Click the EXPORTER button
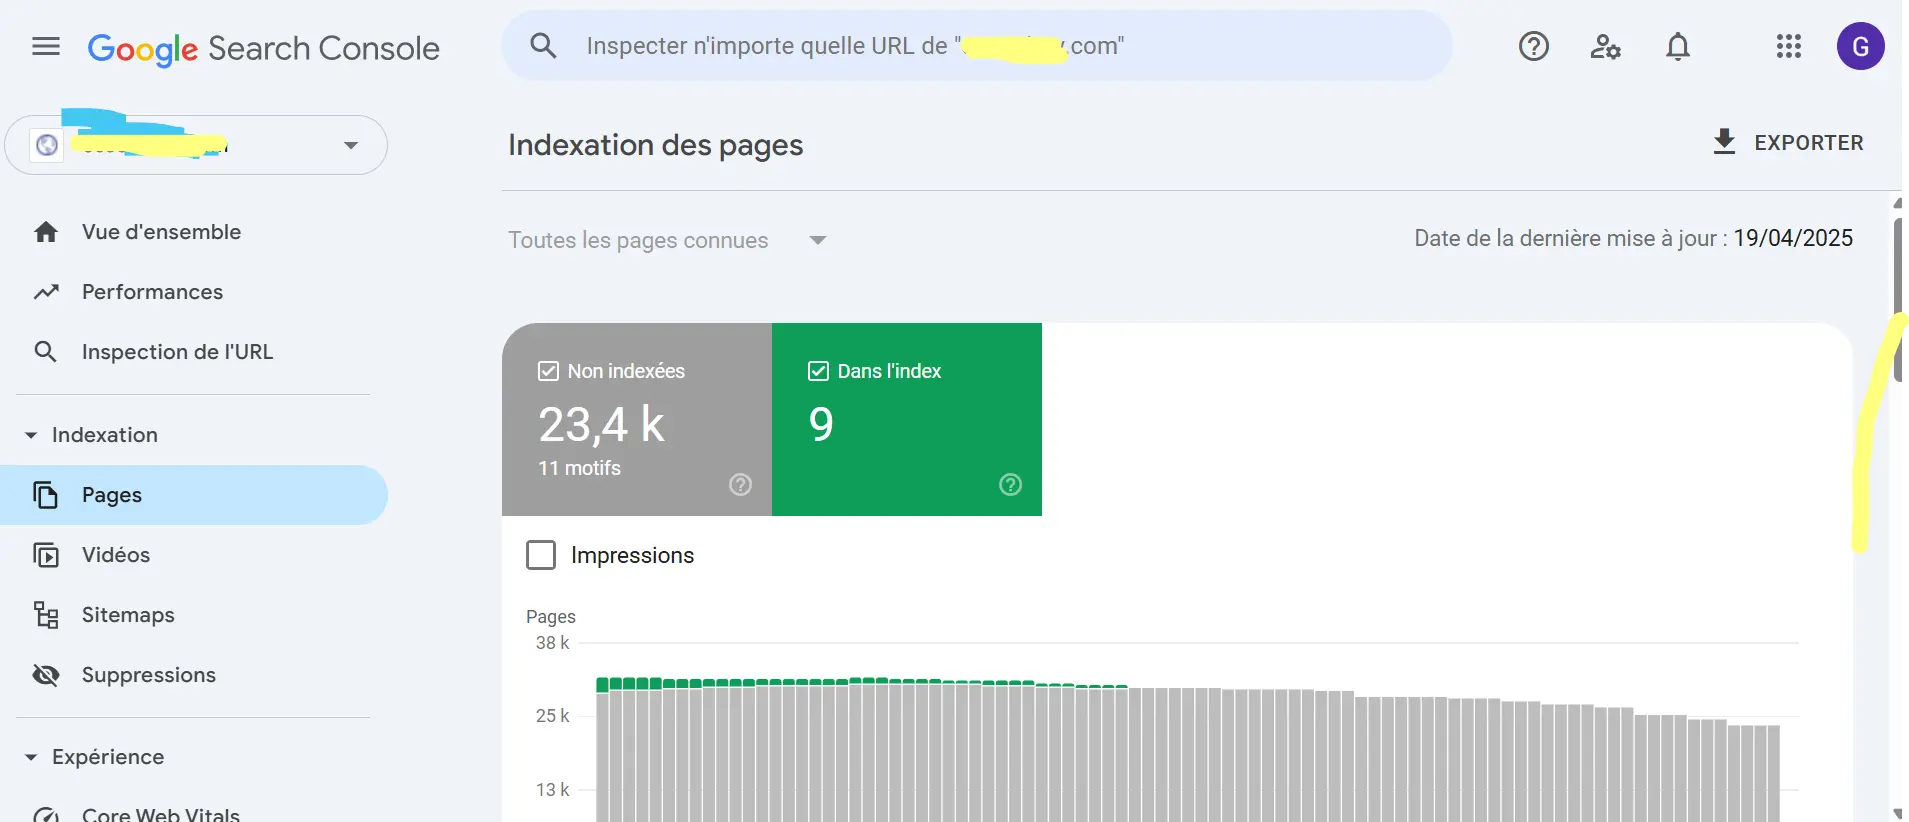Screen dimensions: 1909x822 (1788, 143)
